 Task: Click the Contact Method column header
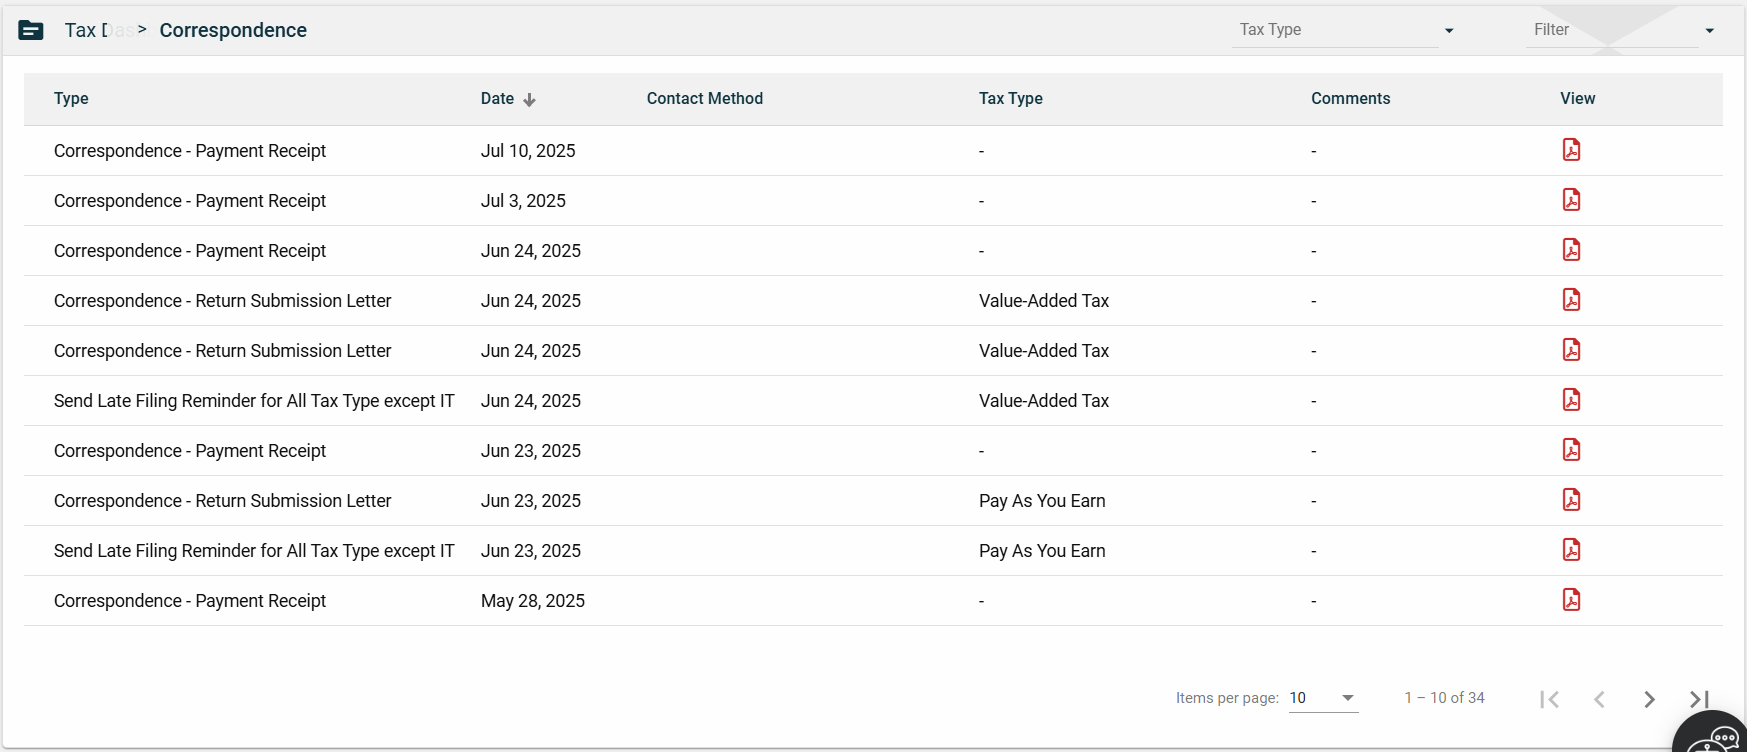[x=704, y=99]
